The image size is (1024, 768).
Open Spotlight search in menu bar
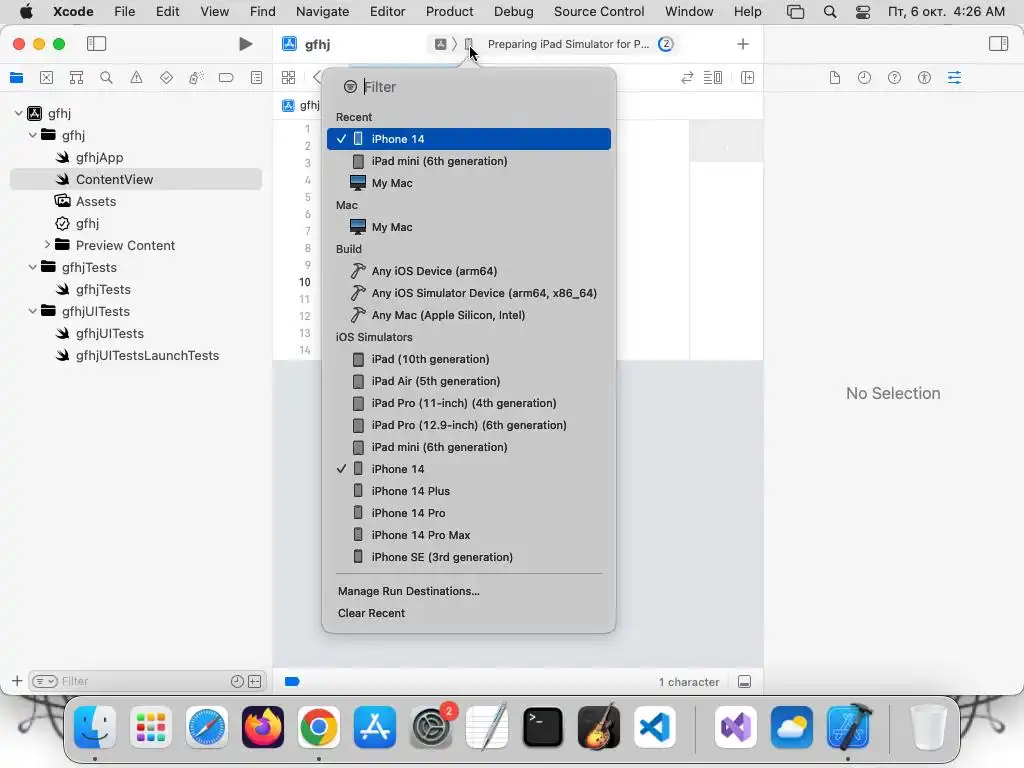(x=830, y=11)
